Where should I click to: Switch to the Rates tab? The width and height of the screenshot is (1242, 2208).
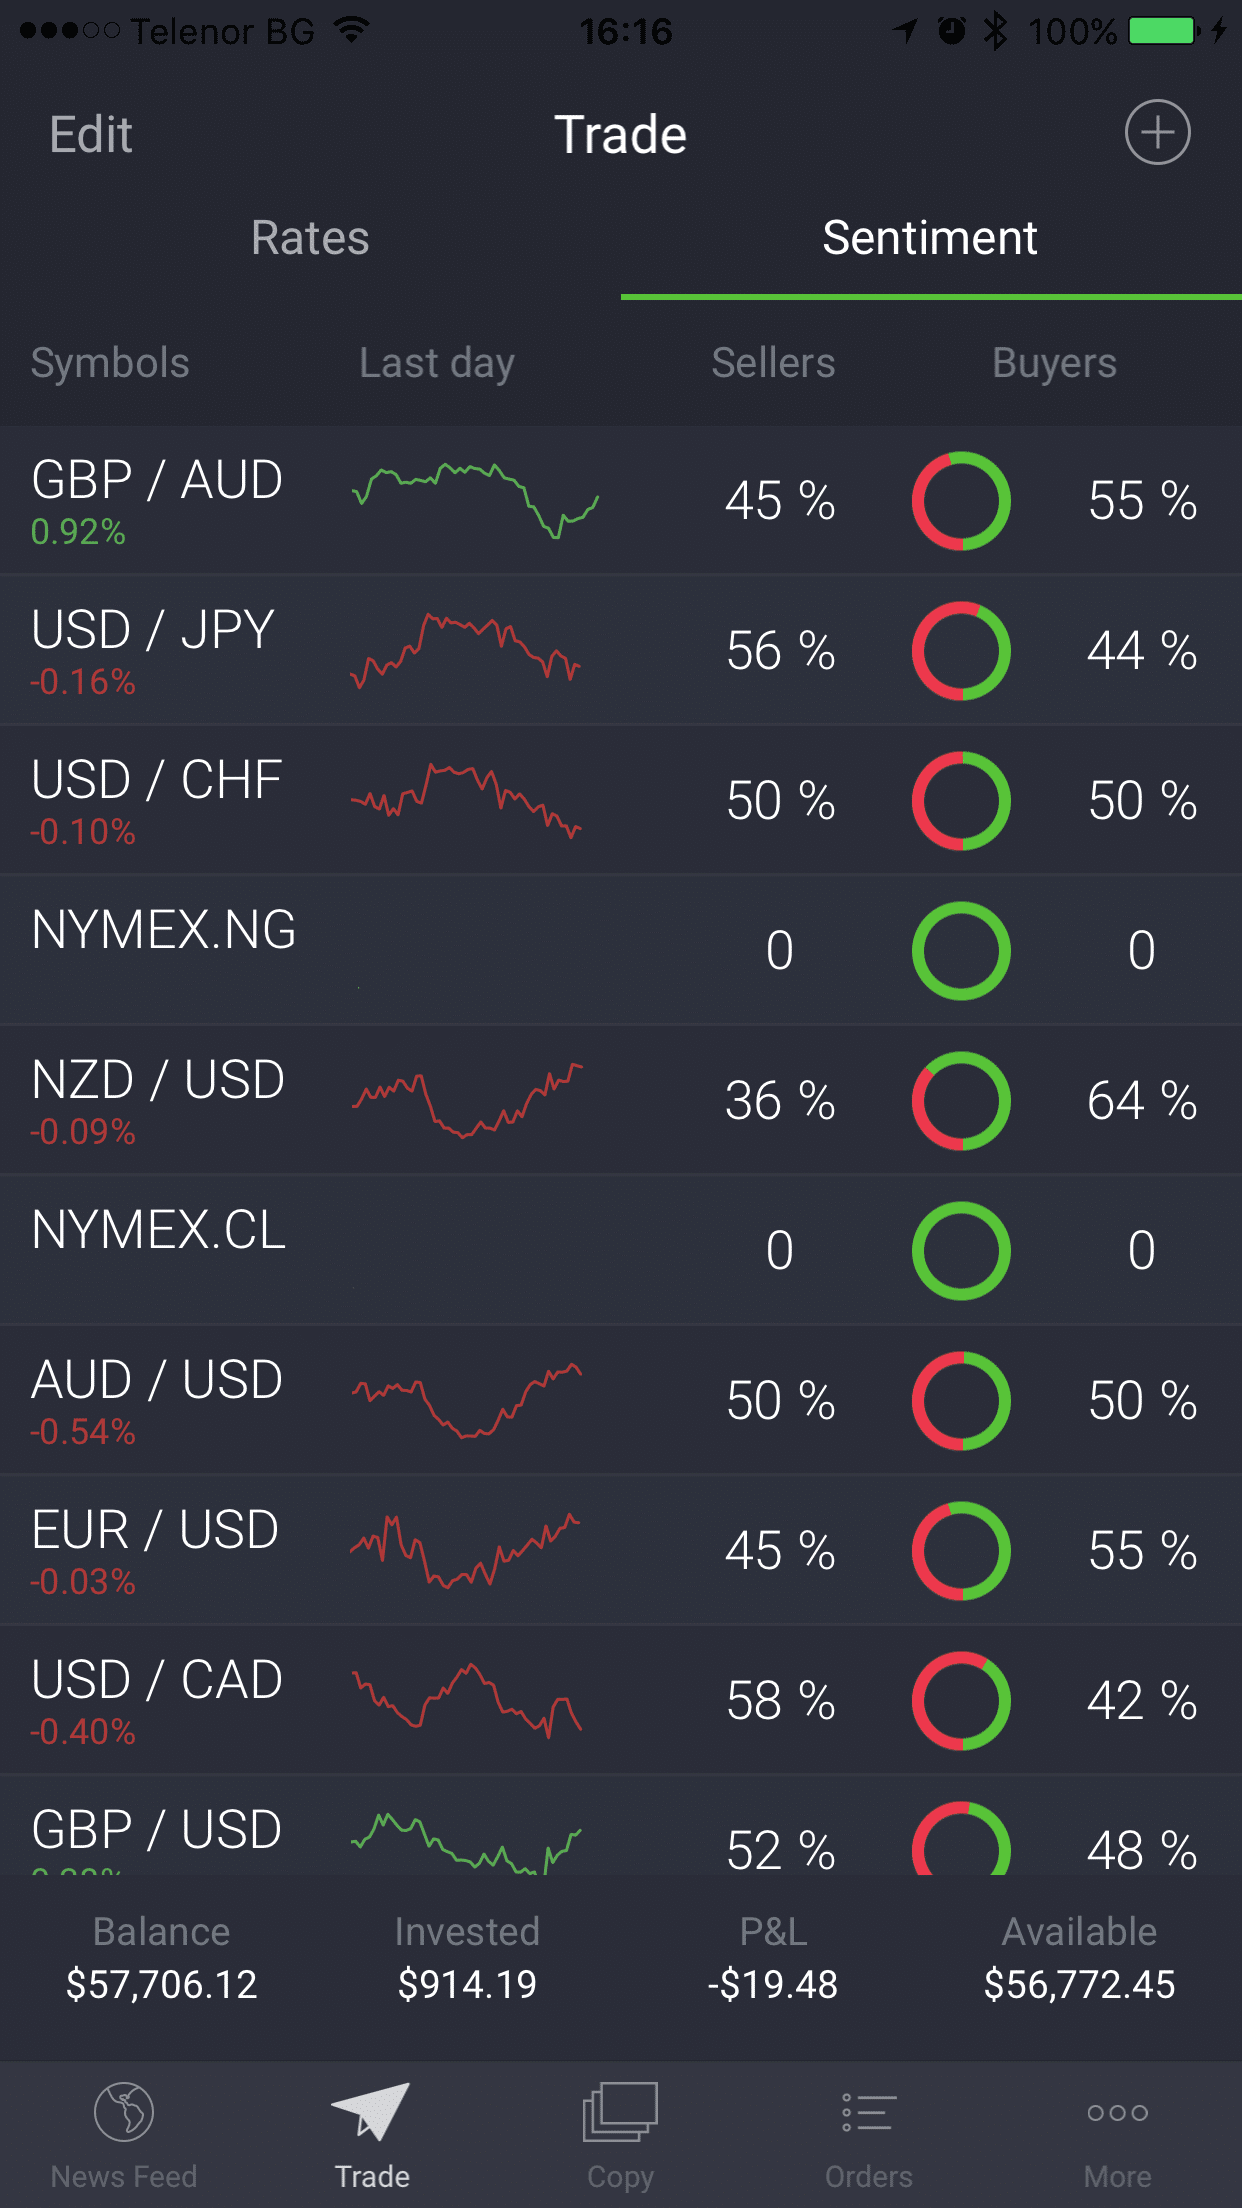click(310, 238)
